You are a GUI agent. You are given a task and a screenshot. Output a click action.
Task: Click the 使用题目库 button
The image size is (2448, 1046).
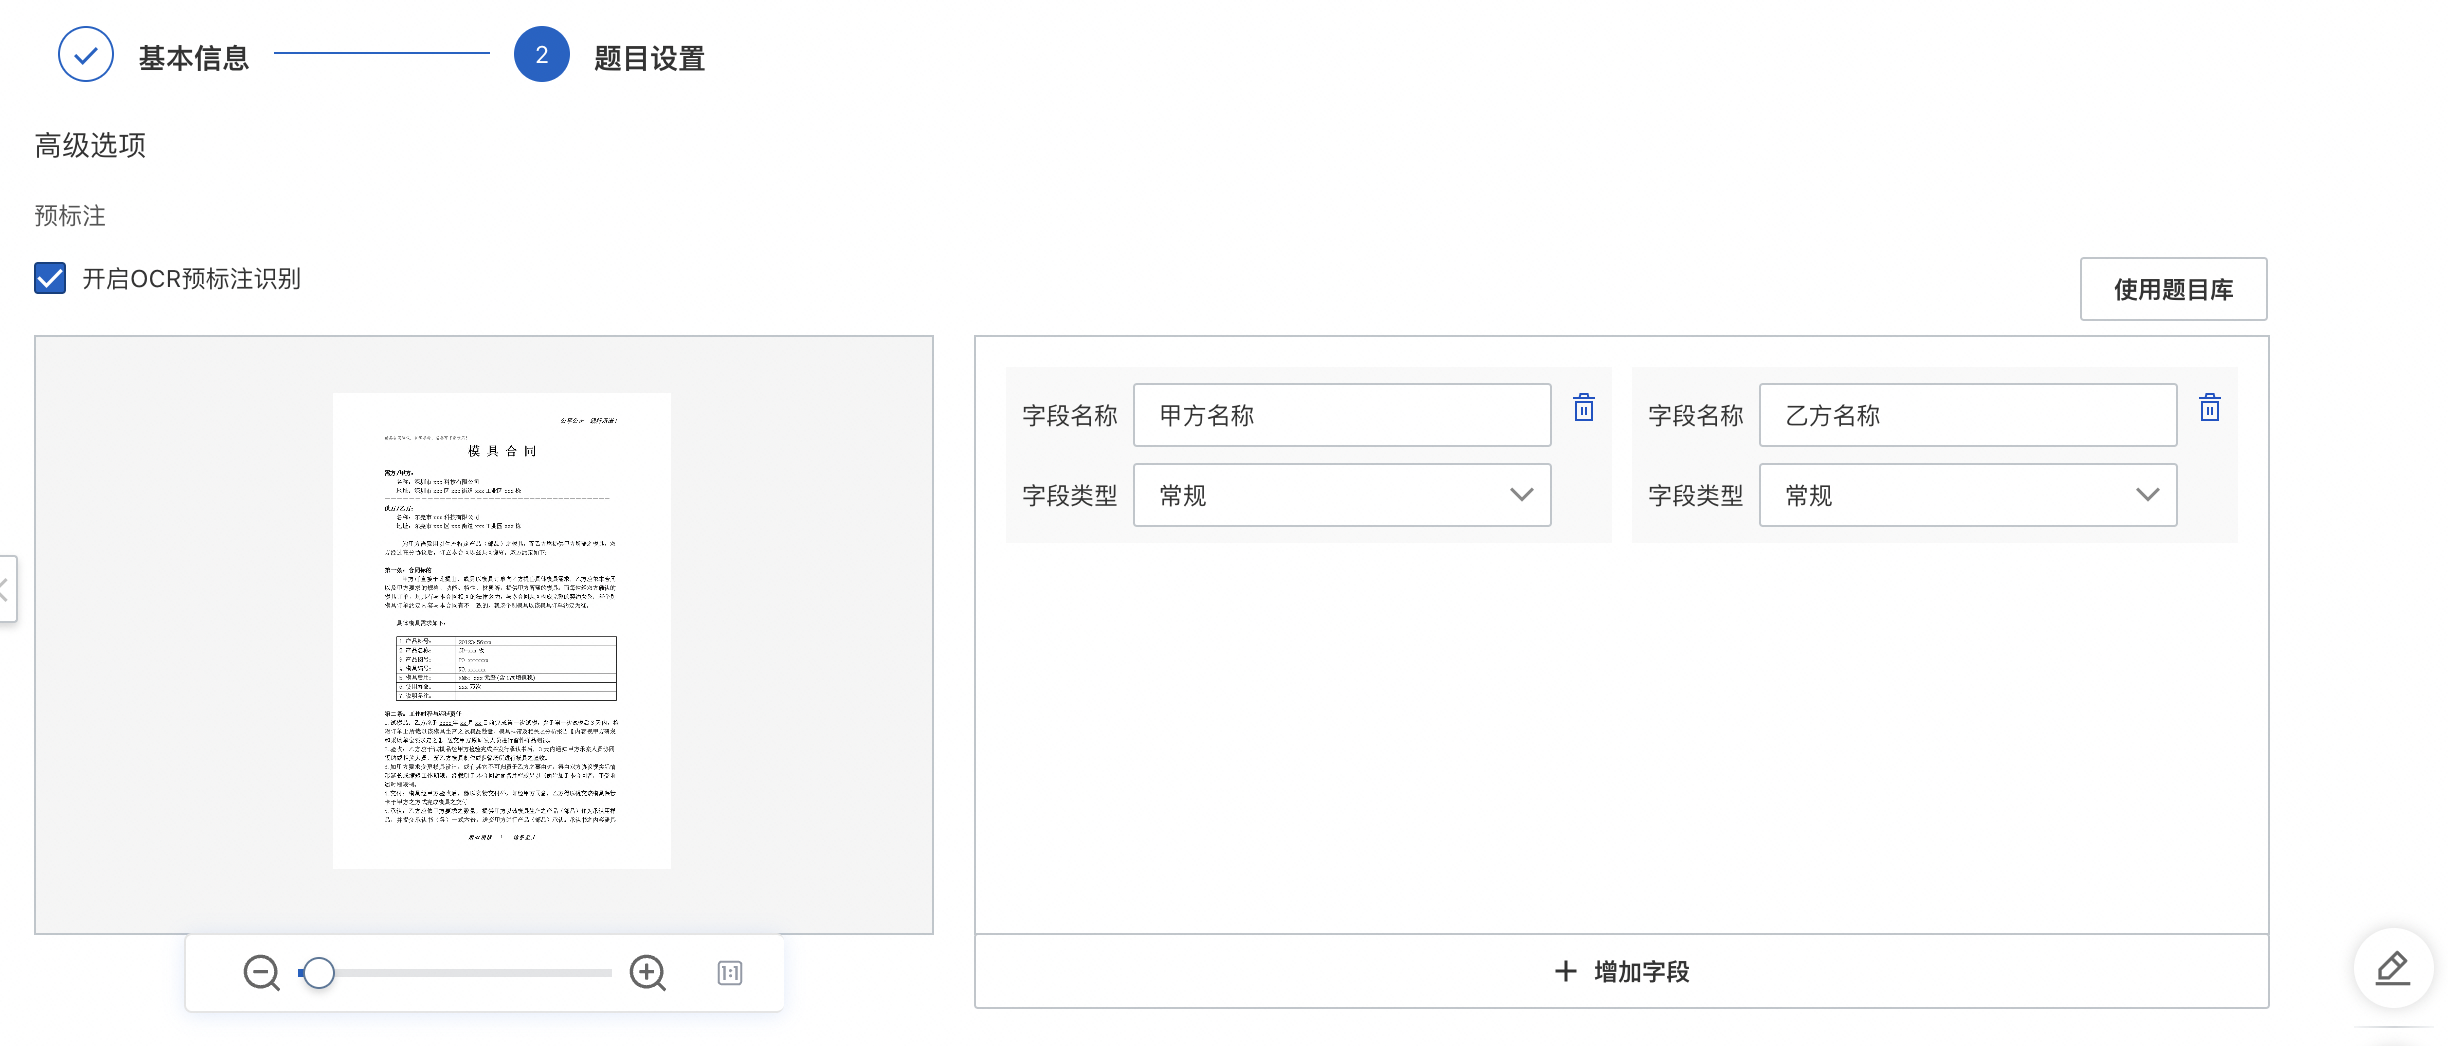[2172, 289]
